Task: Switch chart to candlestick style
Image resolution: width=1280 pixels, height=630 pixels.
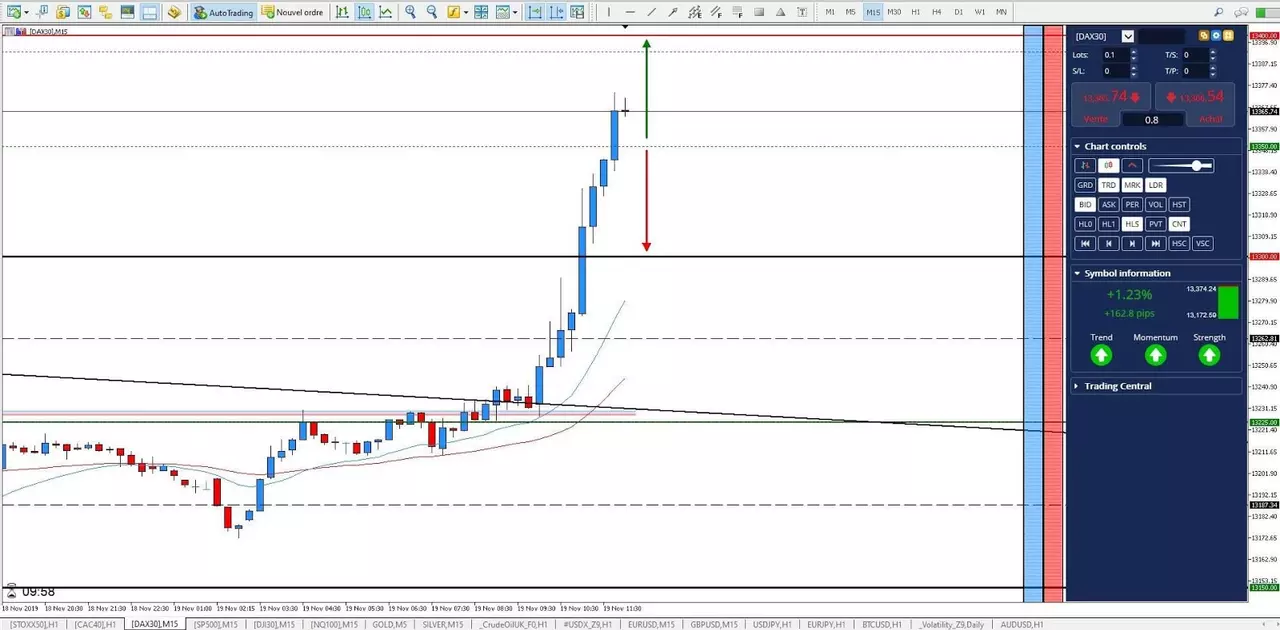Action: pos(364,12)
